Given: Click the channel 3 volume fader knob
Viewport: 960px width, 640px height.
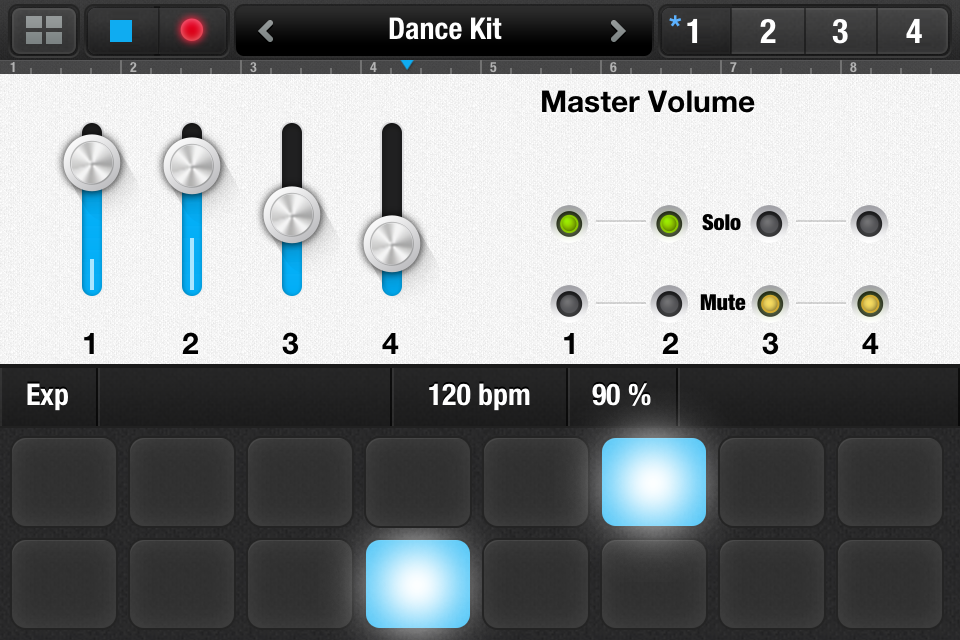Looking at the screenshot, I should pyautogui.click(x=291, y=215).
